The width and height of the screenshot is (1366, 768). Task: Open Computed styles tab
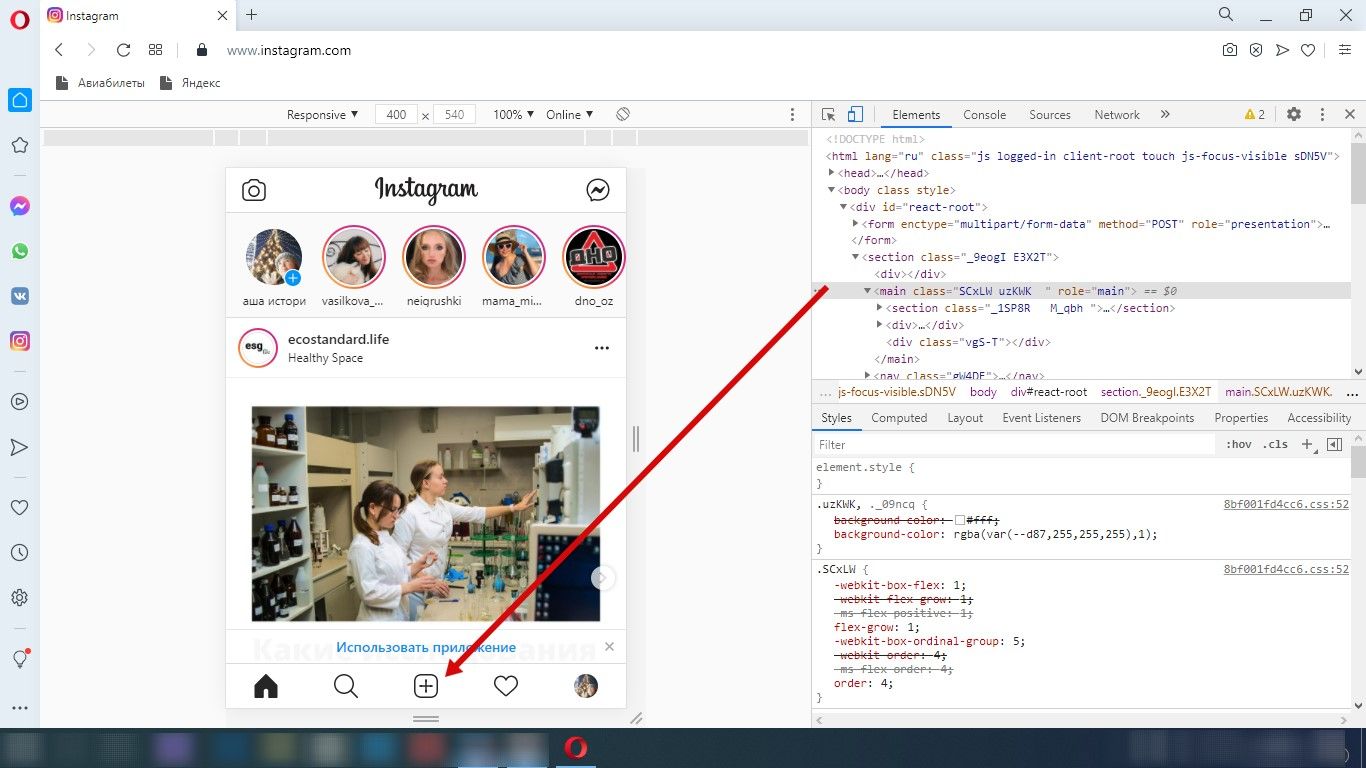point(899,418)
